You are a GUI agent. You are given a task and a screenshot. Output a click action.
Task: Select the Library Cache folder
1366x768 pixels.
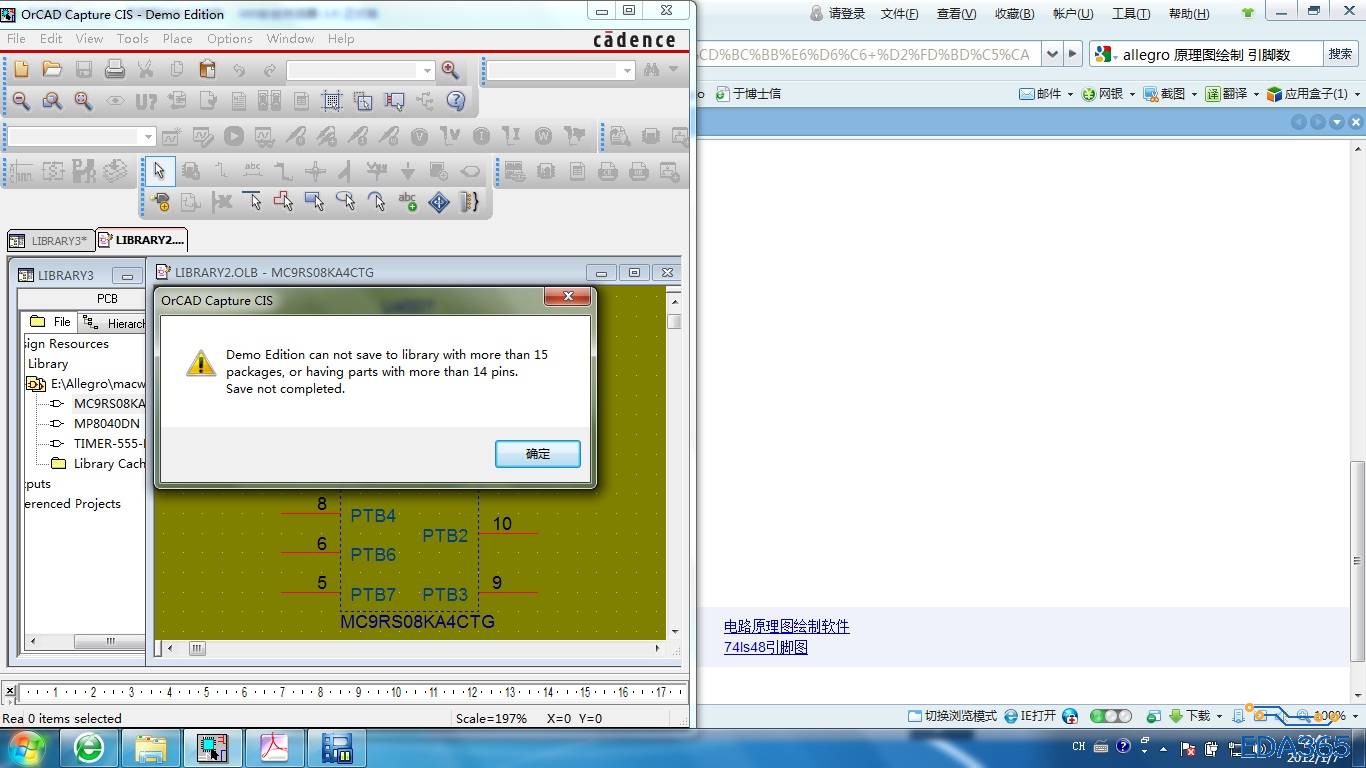pos(109,464)
